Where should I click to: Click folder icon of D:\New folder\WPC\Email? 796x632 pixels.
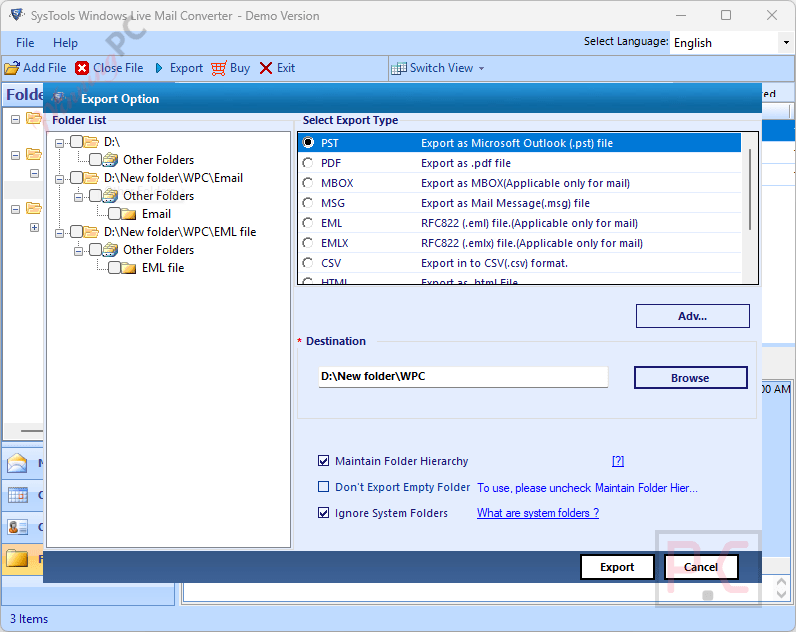pyautogui.click(x=91, y=178)
